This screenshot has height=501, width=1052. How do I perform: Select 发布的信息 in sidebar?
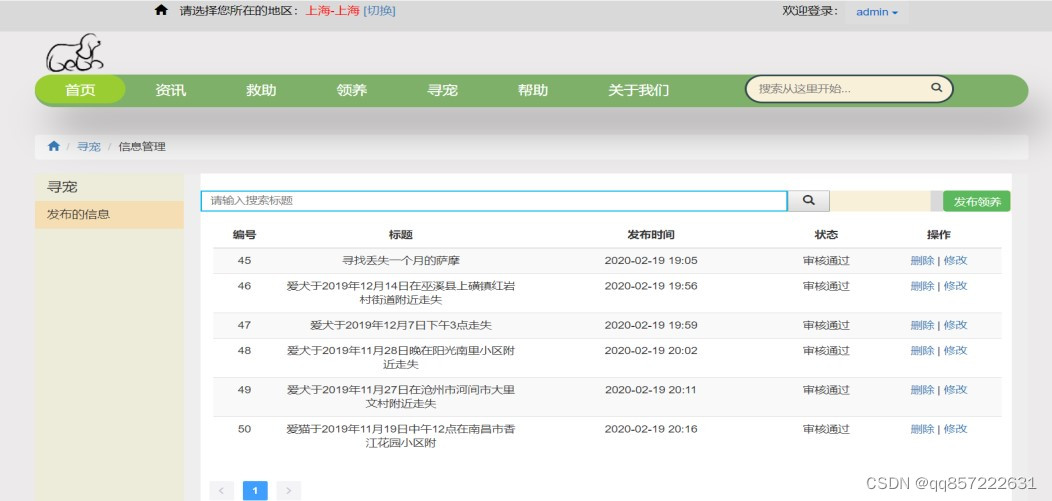[x=109, y=215]
